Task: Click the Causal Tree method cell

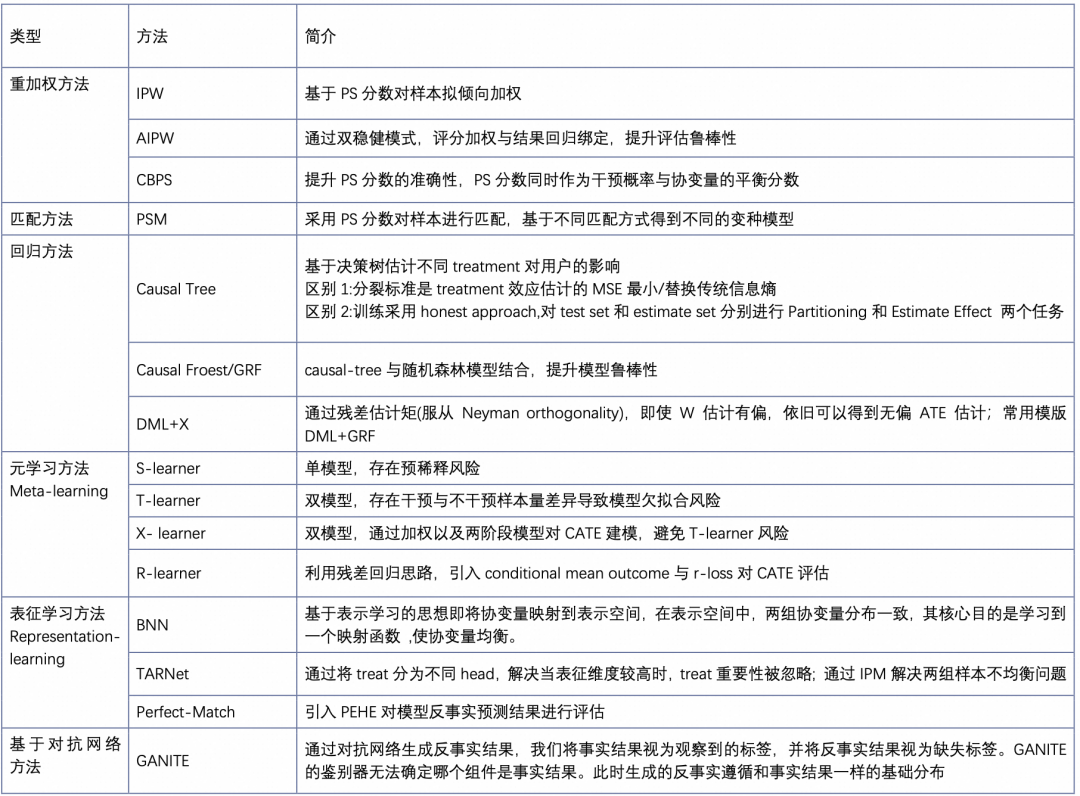Action: click(x=176, y=289)
